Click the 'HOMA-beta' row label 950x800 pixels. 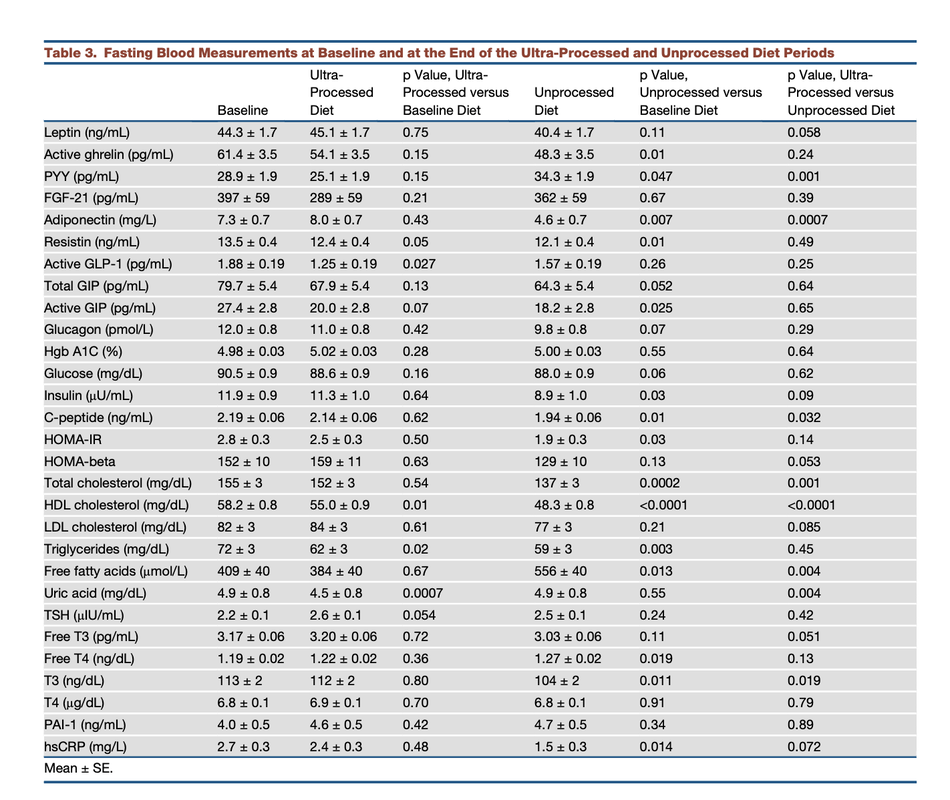(x=79, y=462)
